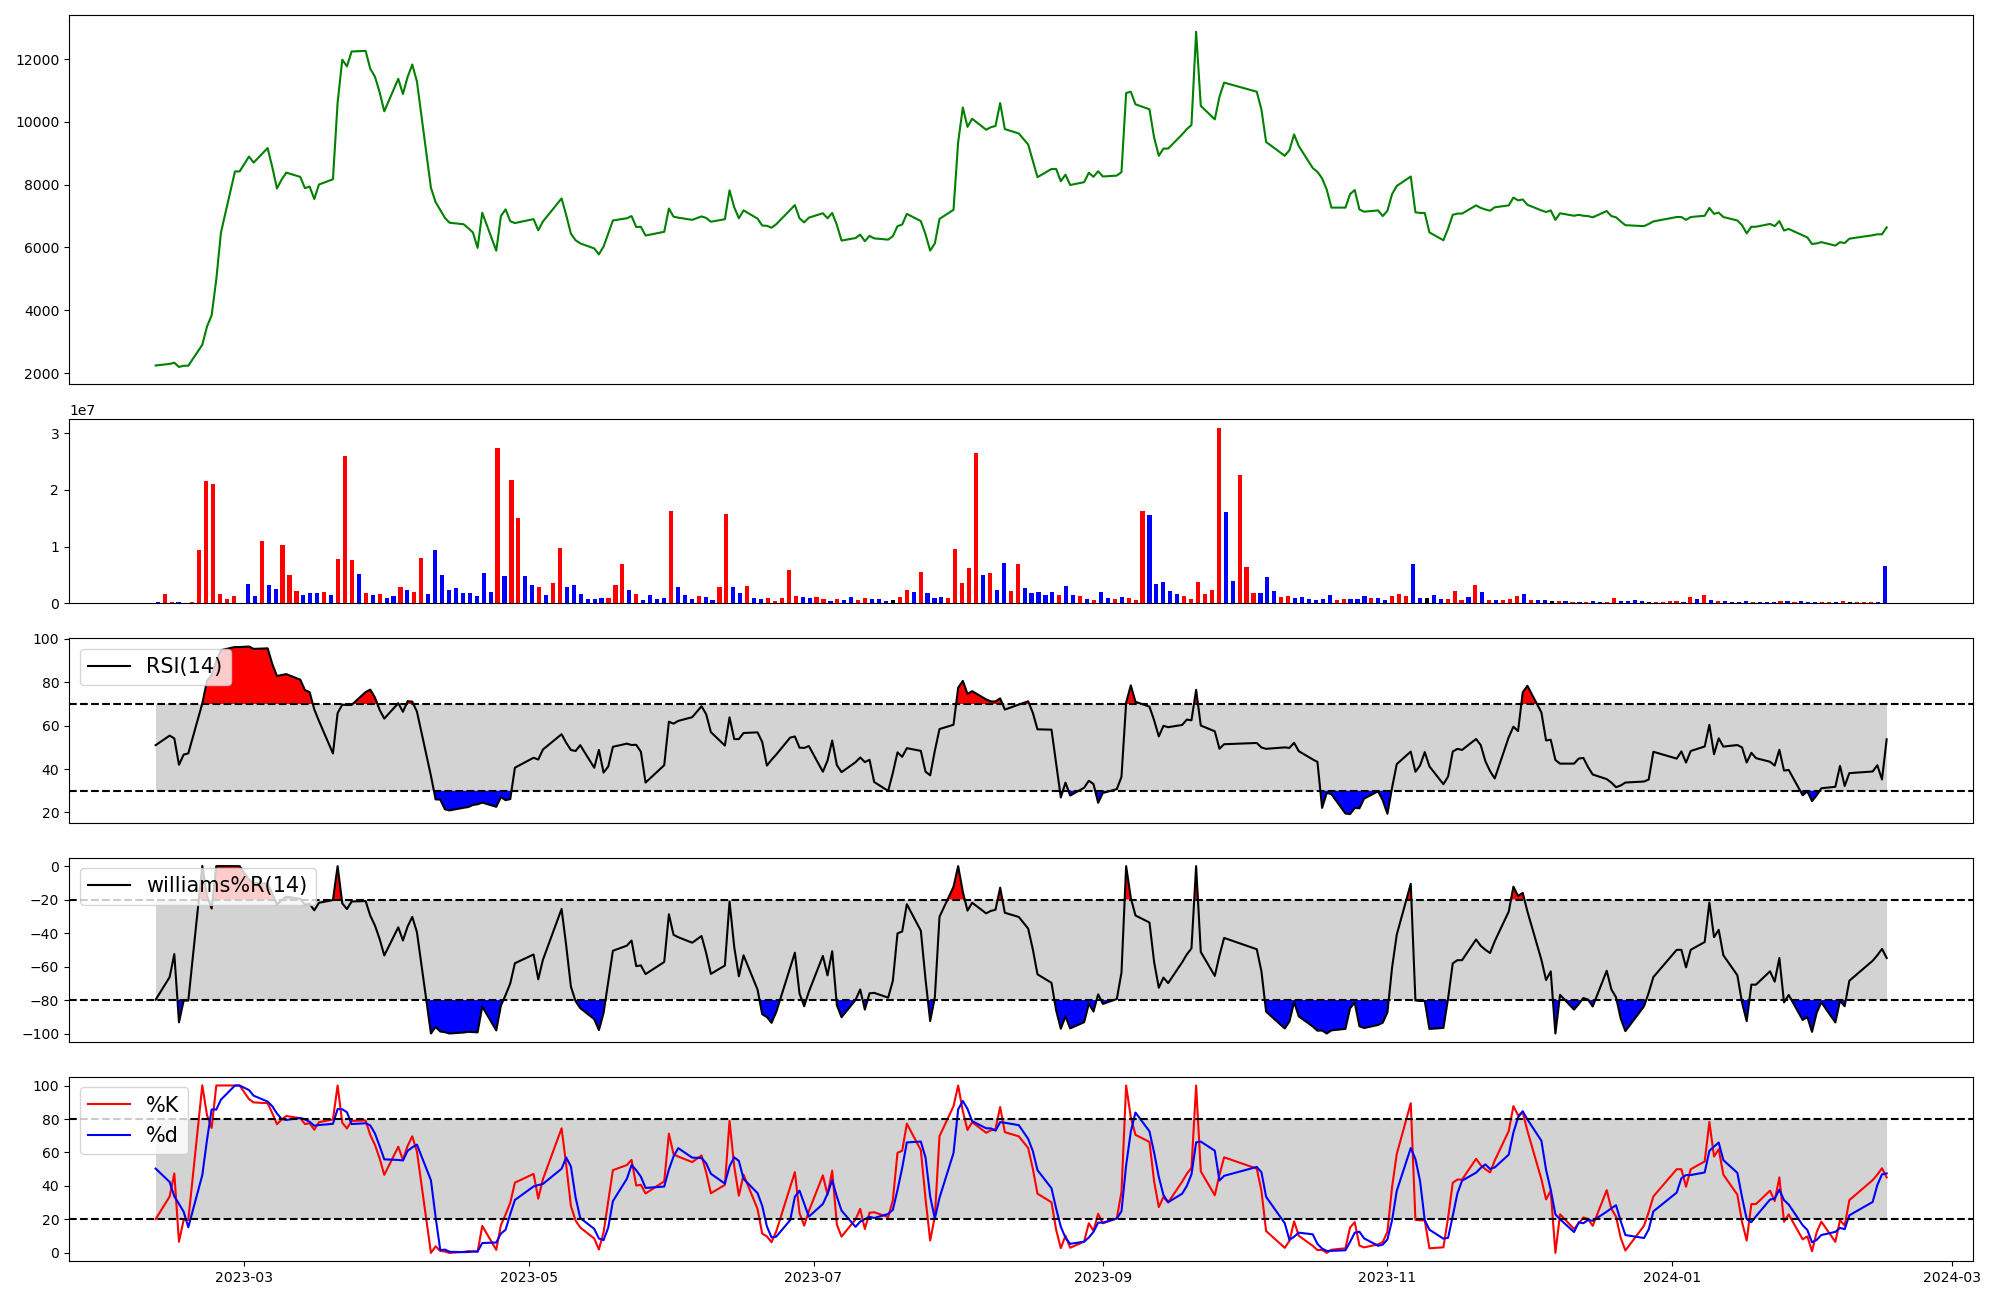The width and height of the screenshot is (2000, 1300).
Task: Click the -20 tick on Williams %R axis
Action: pyautogui.click(x=45, y=900)
